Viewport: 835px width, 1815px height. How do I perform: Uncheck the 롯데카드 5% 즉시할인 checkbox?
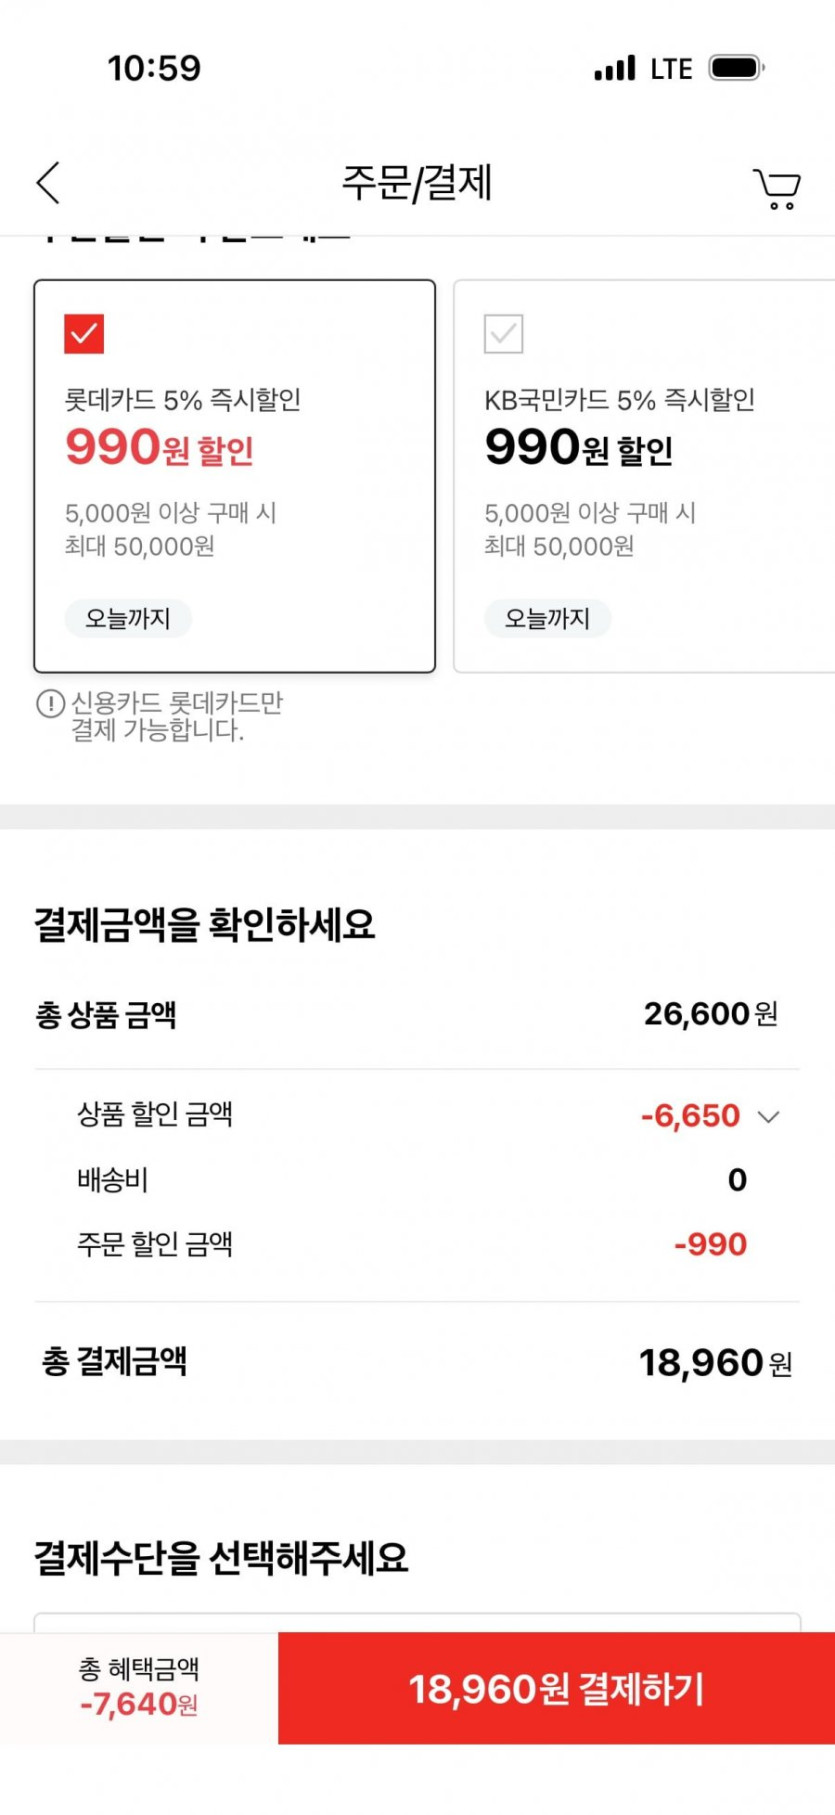click(84, 334)
